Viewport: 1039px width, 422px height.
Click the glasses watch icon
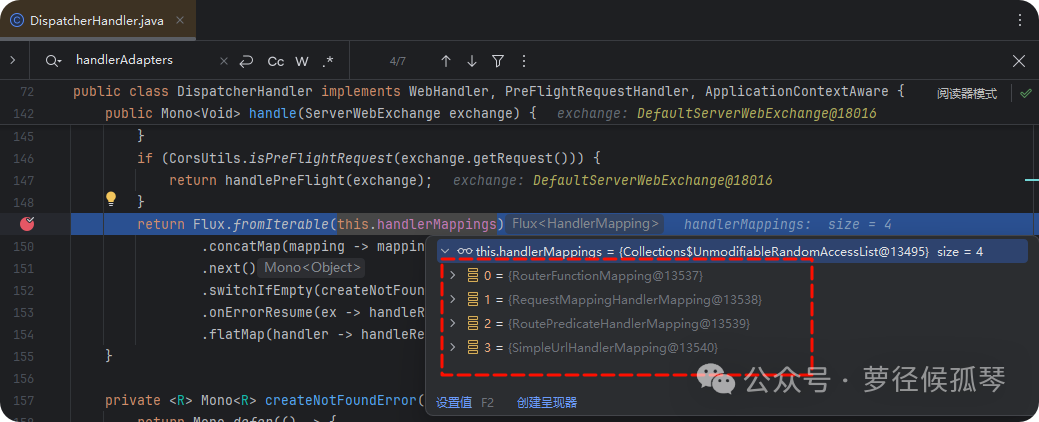465,251
